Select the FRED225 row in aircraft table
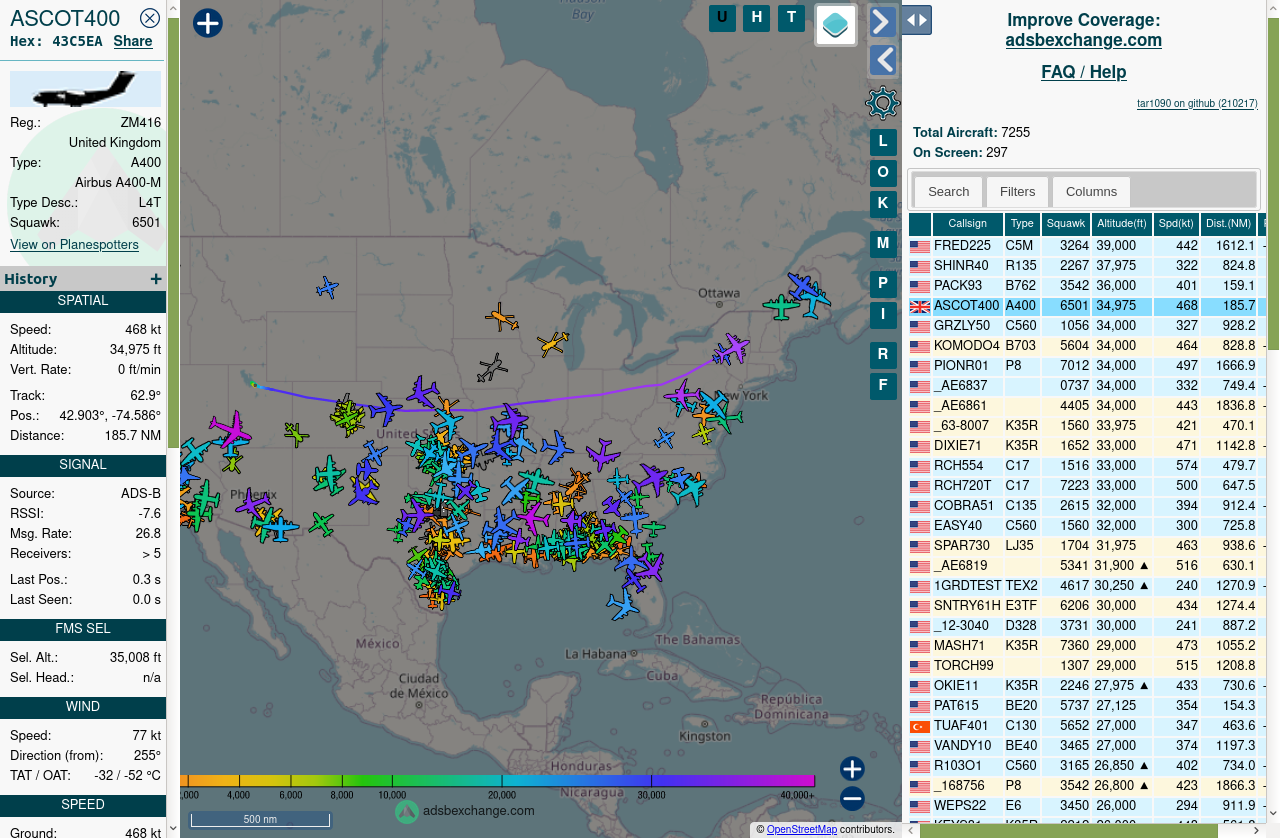Image resolution: width=1280 pixels, height=838 pixels. click(x=1087, y=245)
